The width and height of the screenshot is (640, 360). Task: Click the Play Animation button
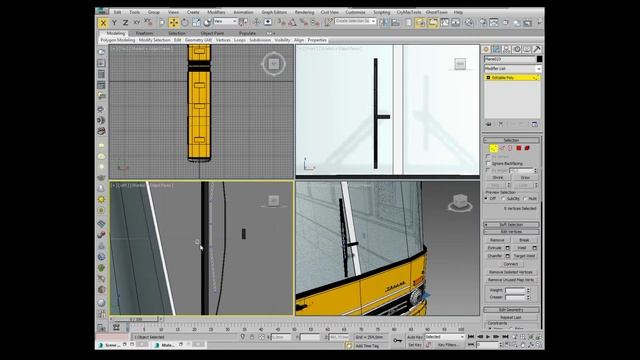488,337
